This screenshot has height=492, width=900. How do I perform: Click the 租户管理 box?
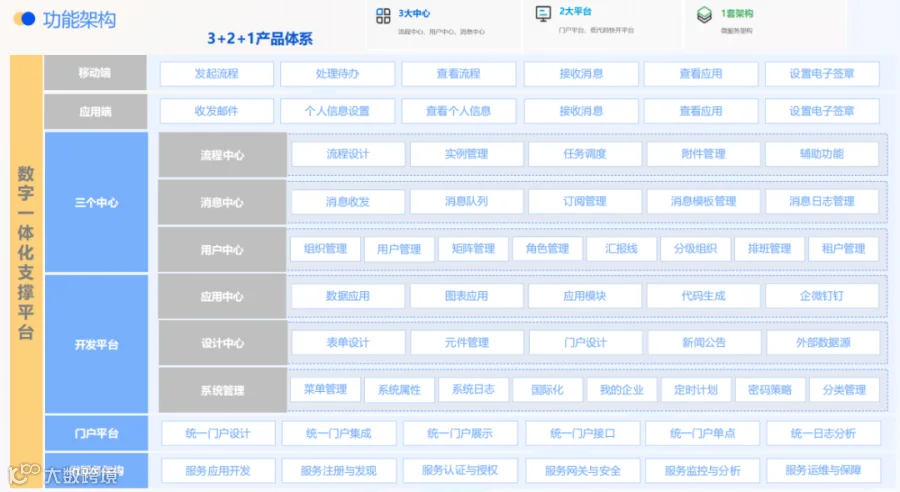(843, 249)
